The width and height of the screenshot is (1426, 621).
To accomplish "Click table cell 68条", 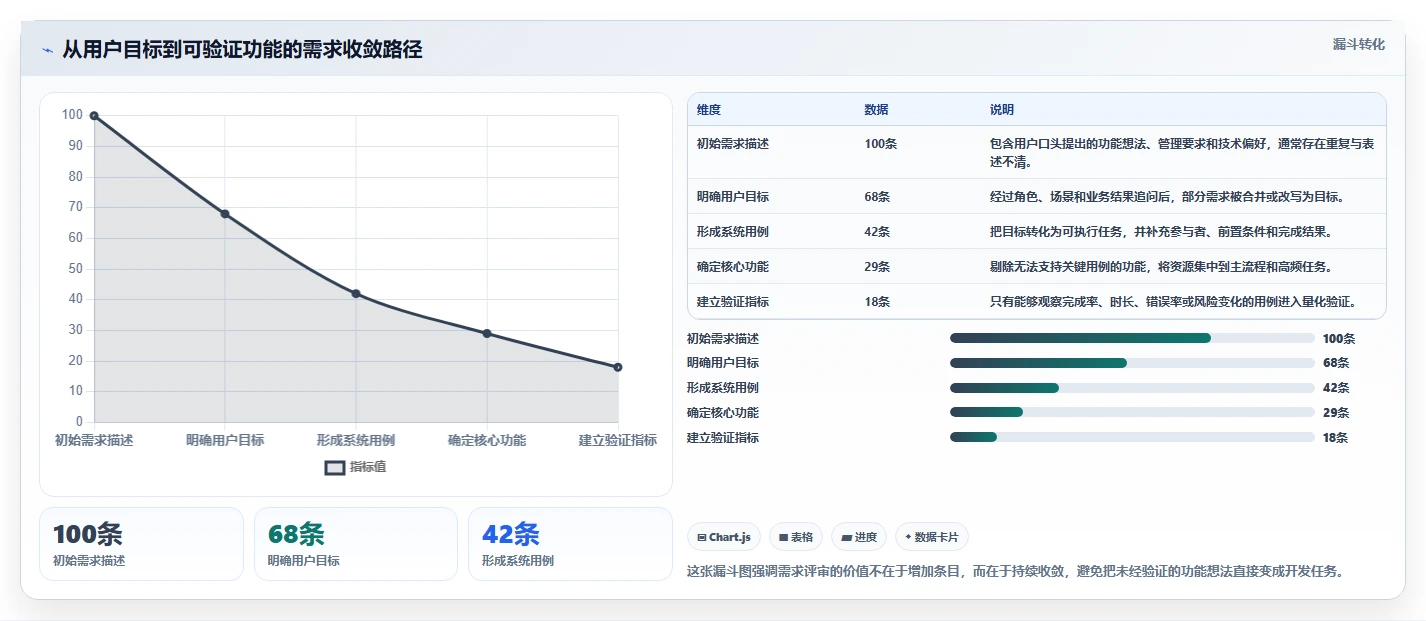I will click(877, 197).
